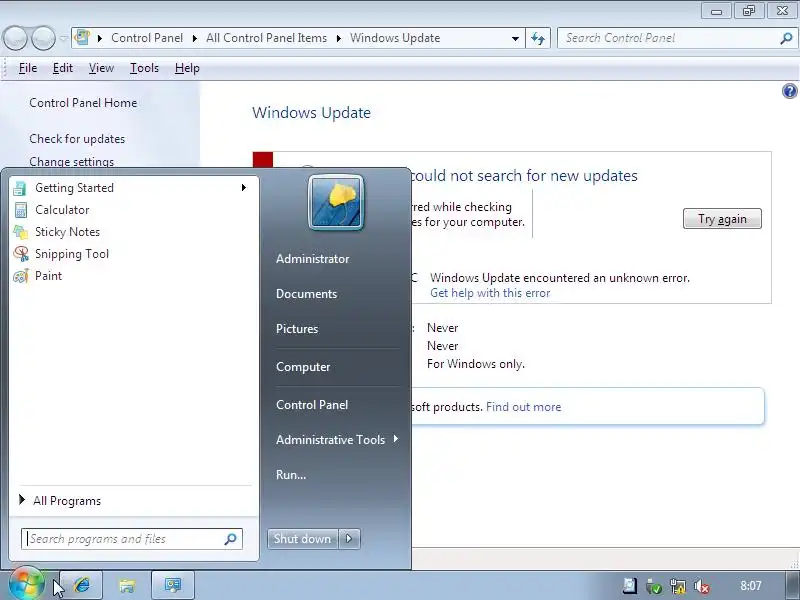Click the forward navigation button

[x=43, y=38]
